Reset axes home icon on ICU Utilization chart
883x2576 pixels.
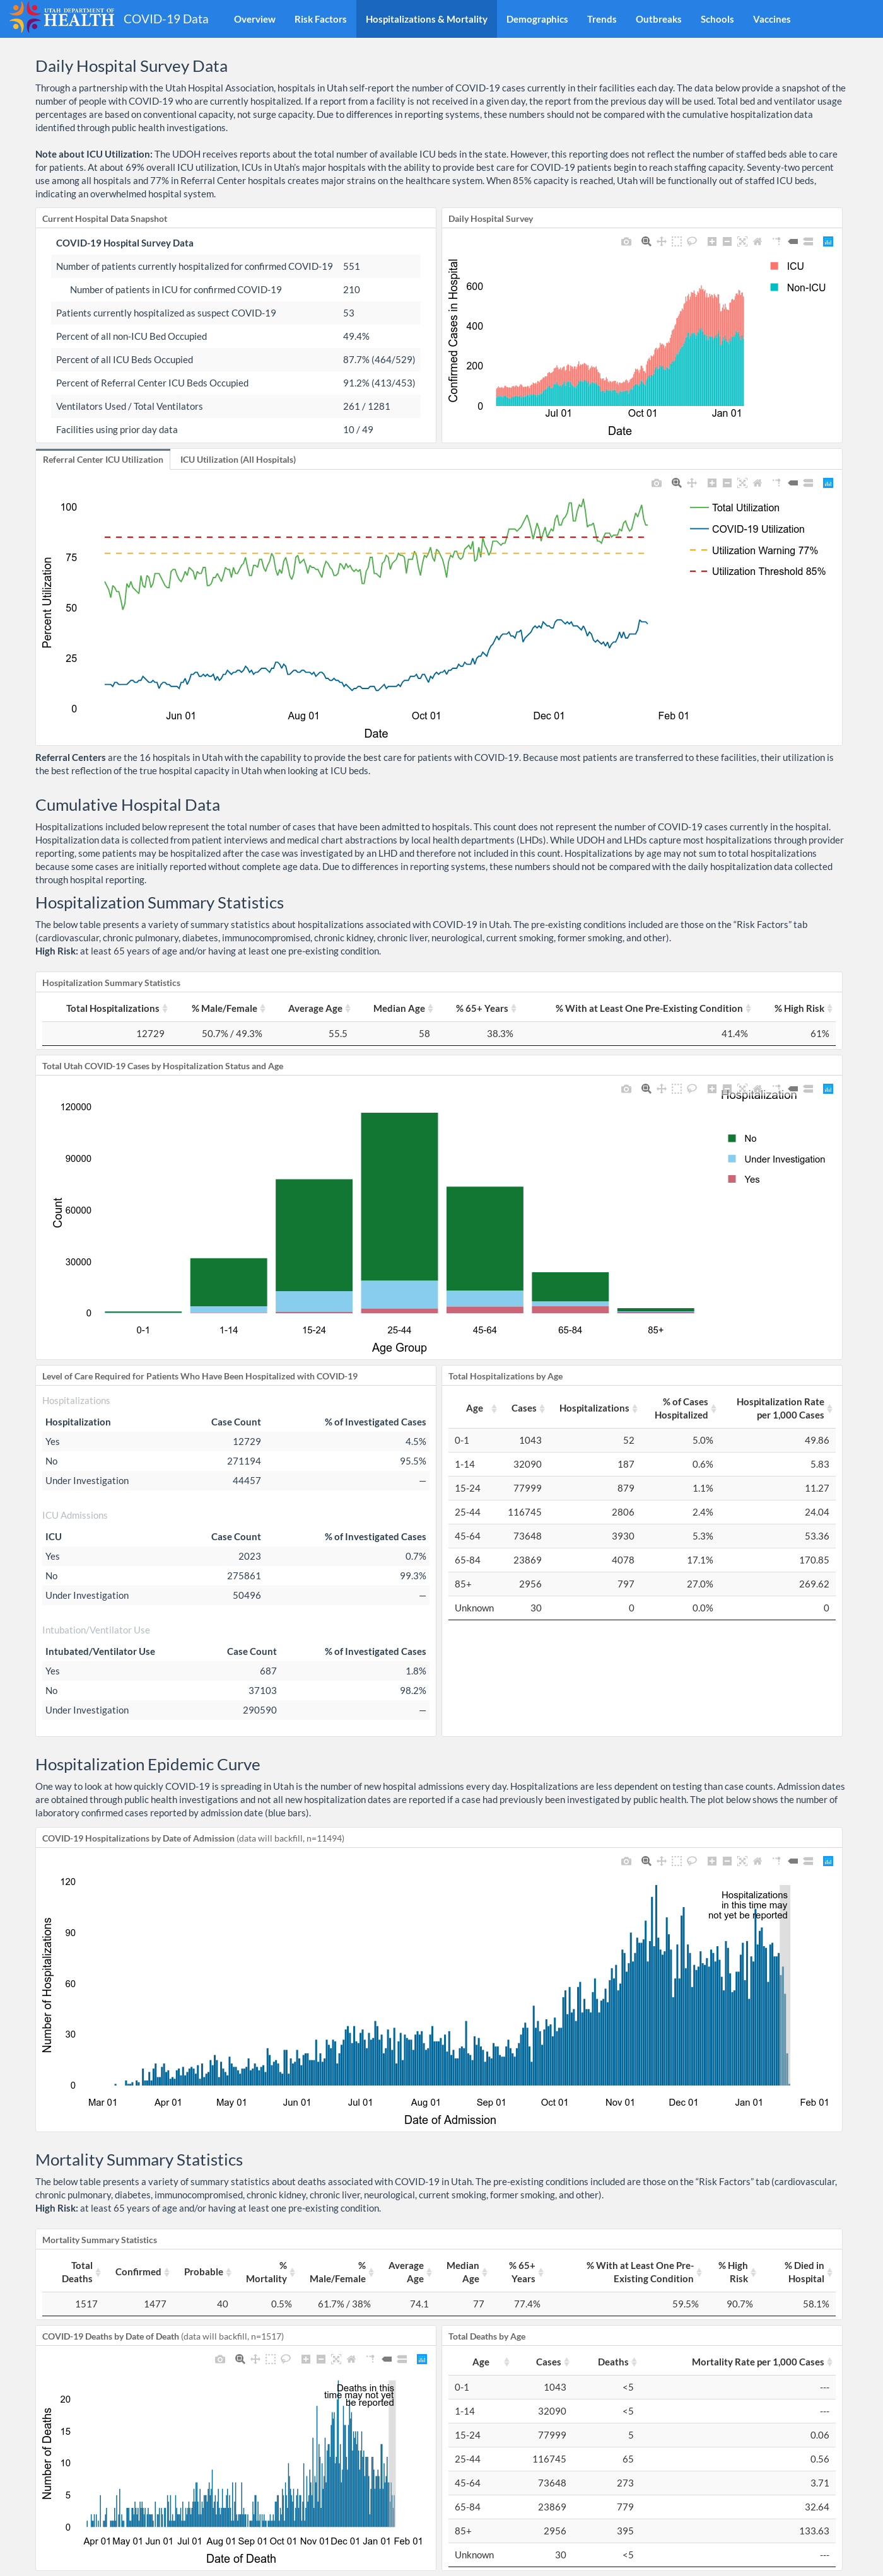pos(757,483)
